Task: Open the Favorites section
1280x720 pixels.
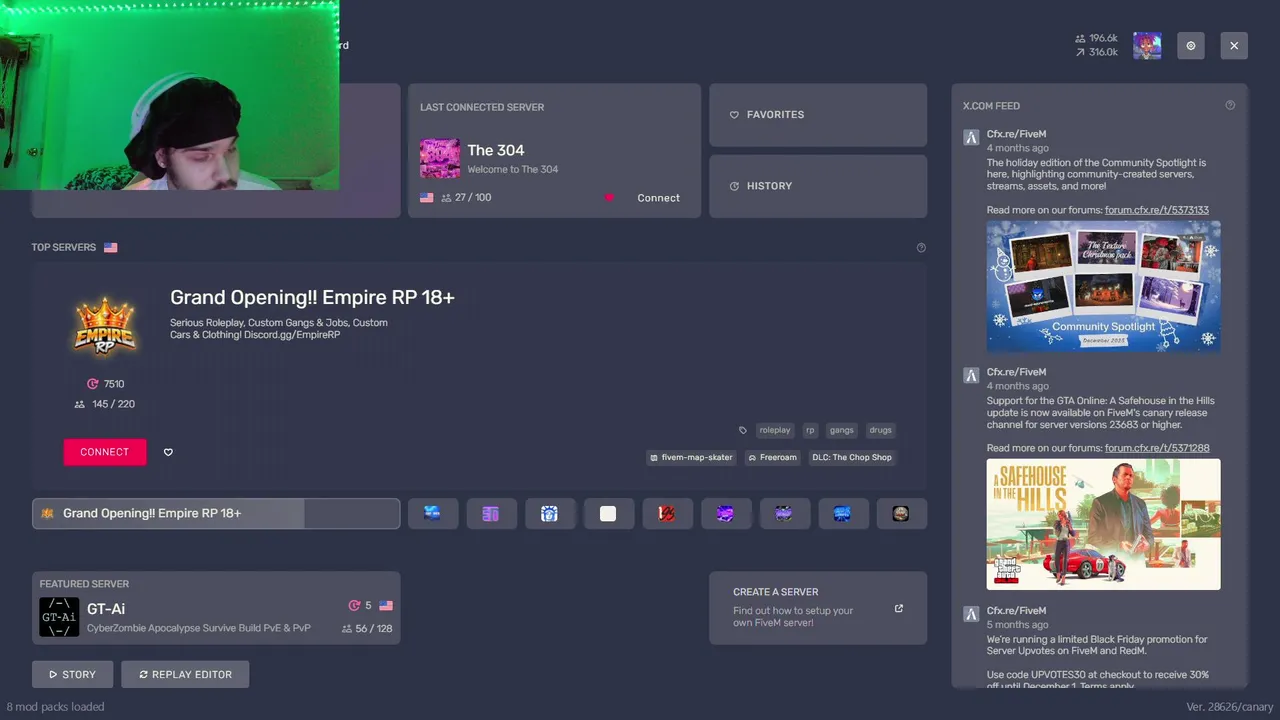Action: 818,115
